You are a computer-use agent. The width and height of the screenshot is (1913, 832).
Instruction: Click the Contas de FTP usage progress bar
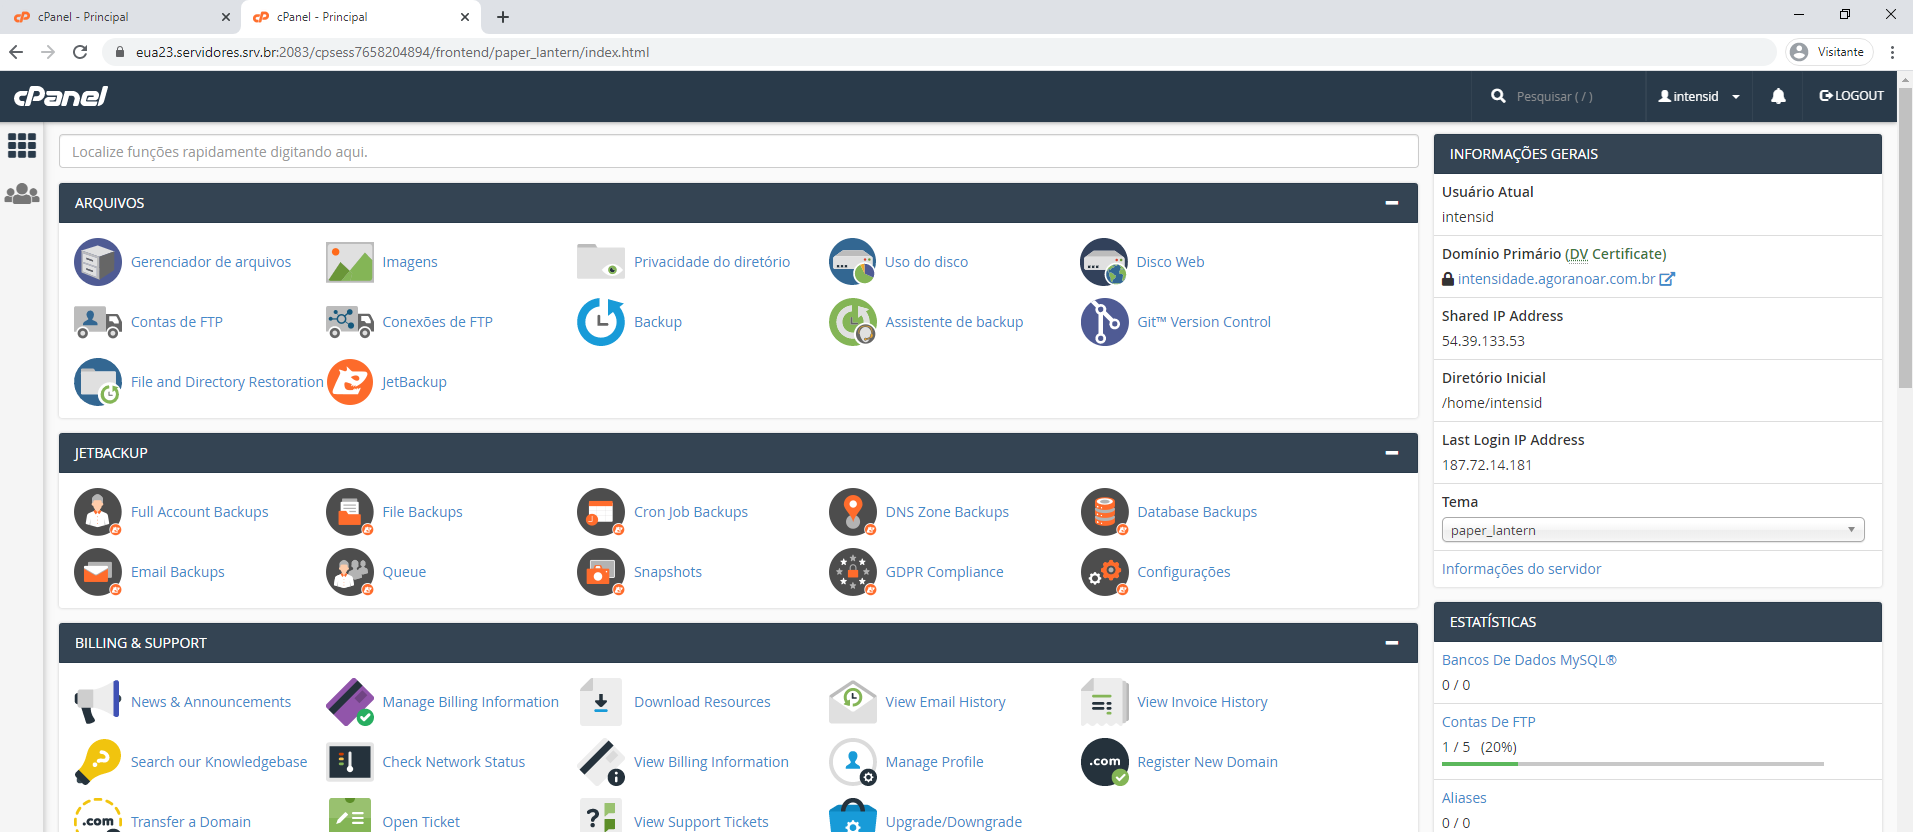coord(1633,764)
